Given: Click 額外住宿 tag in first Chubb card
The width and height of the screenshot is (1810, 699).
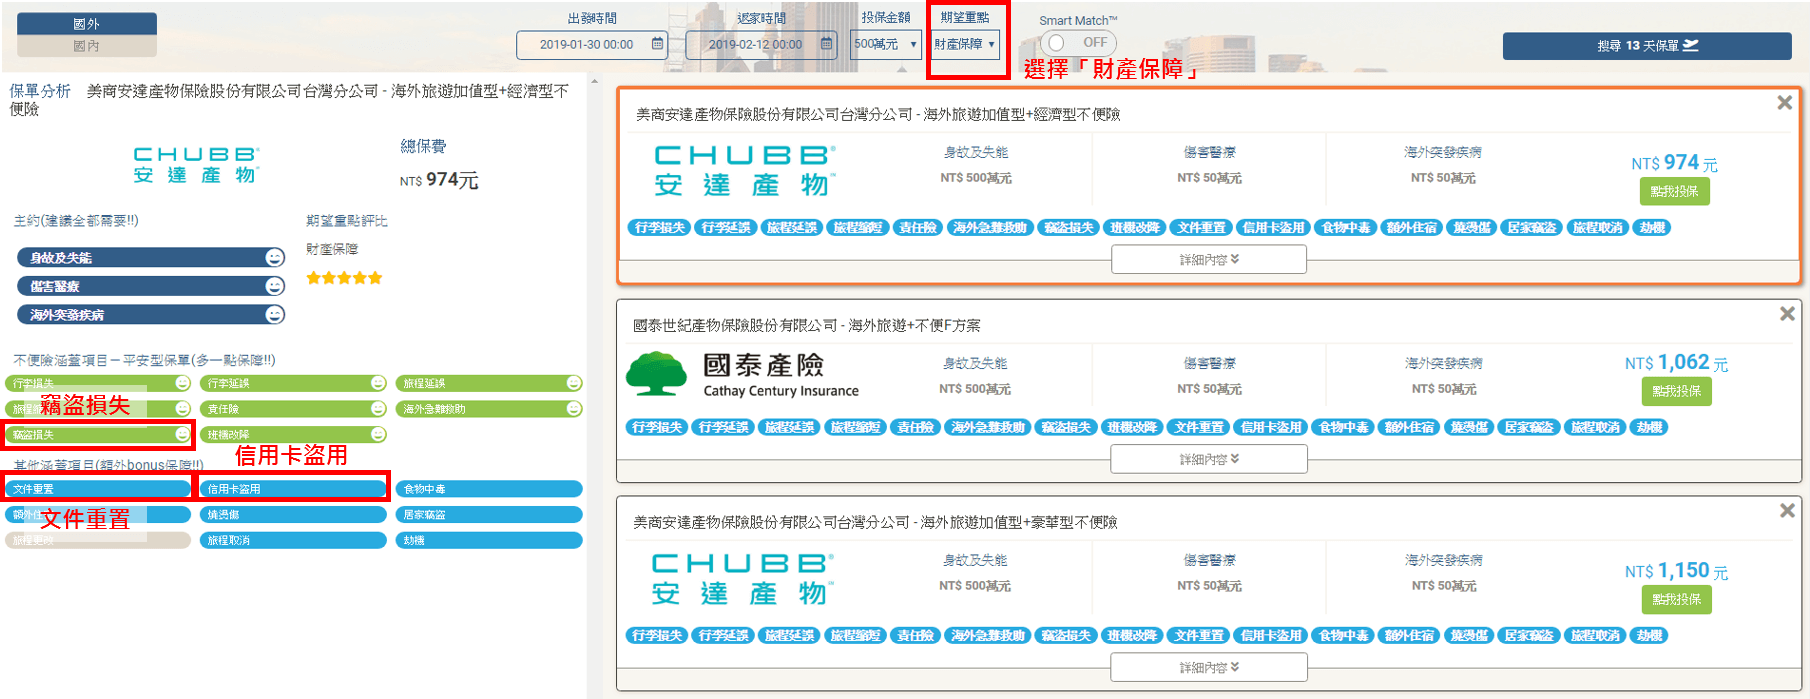Looking at the screenshot, I should [1411, 228].
